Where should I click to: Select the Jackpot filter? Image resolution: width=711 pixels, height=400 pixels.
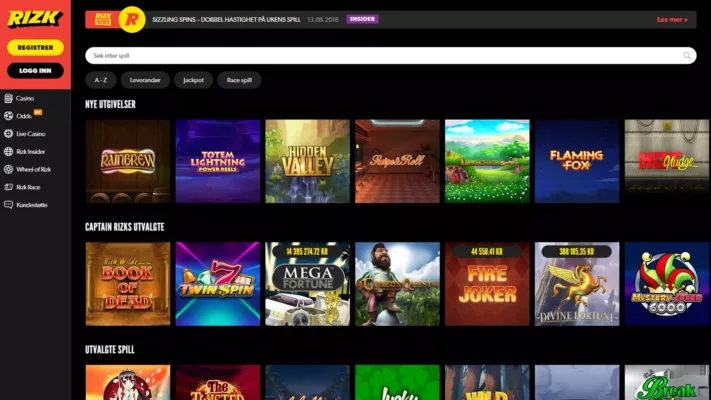(x=194, y=80)
